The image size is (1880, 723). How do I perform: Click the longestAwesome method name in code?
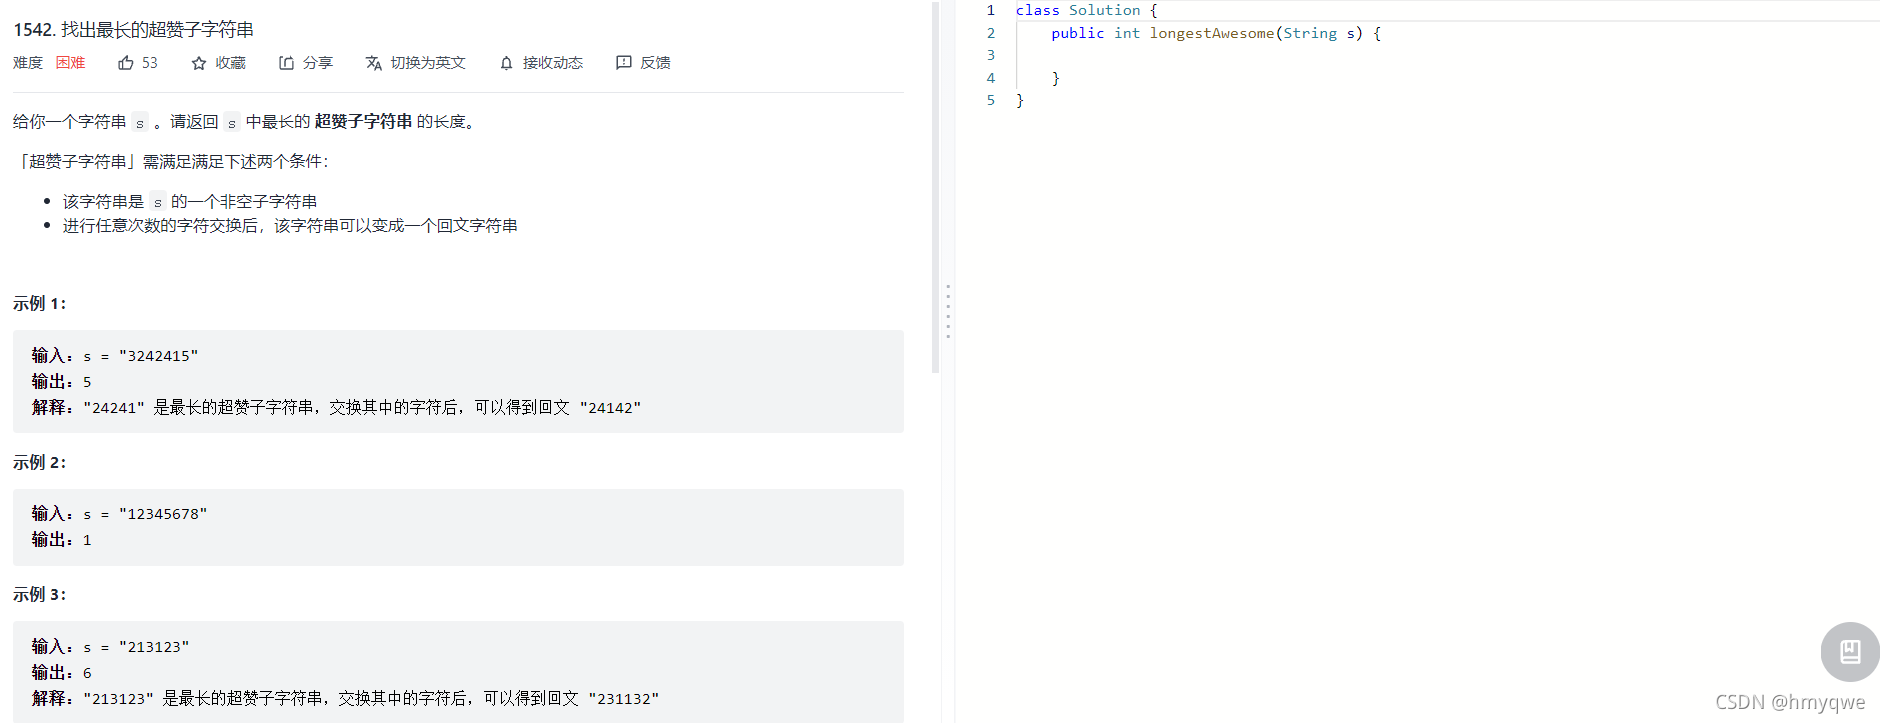(x=1212, y=33)
